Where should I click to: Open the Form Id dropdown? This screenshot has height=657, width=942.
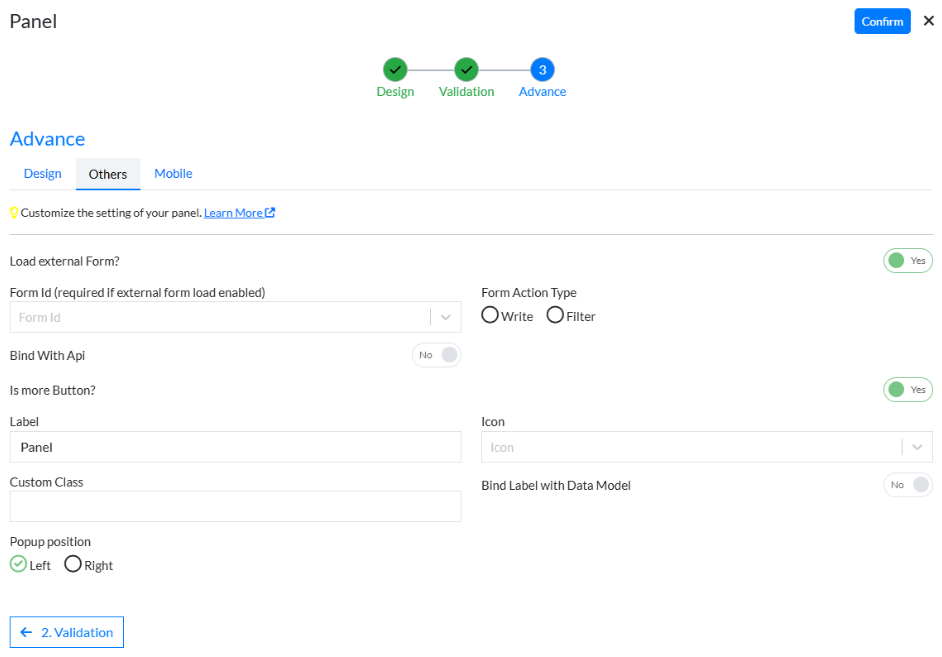(x=446, y=316)
